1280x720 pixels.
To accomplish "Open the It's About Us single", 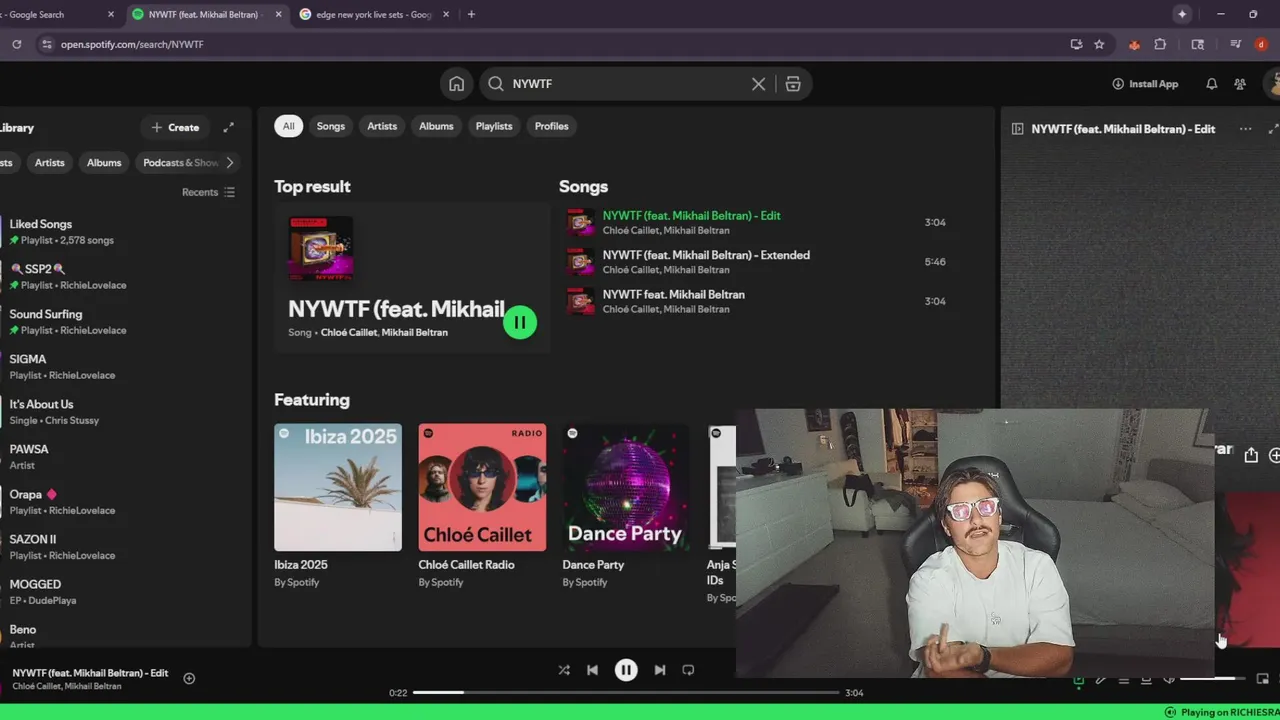I will [122, 412].
